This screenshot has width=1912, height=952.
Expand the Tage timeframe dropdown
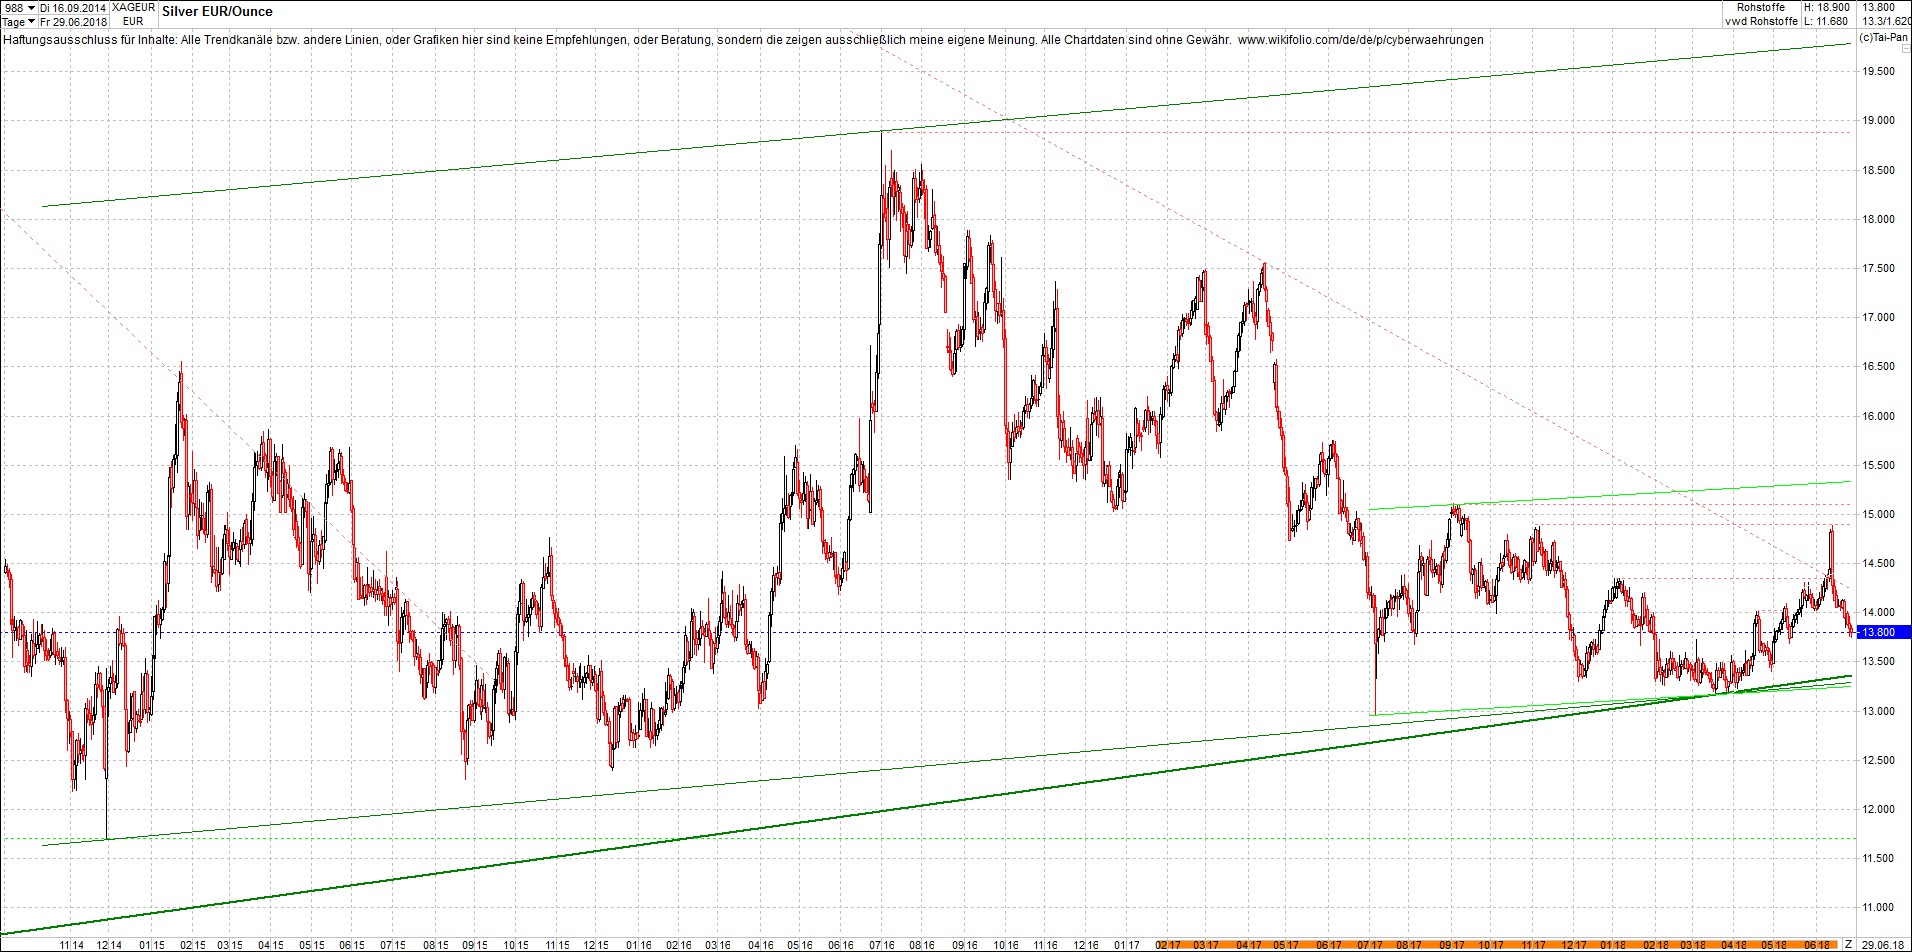(19, 22)
